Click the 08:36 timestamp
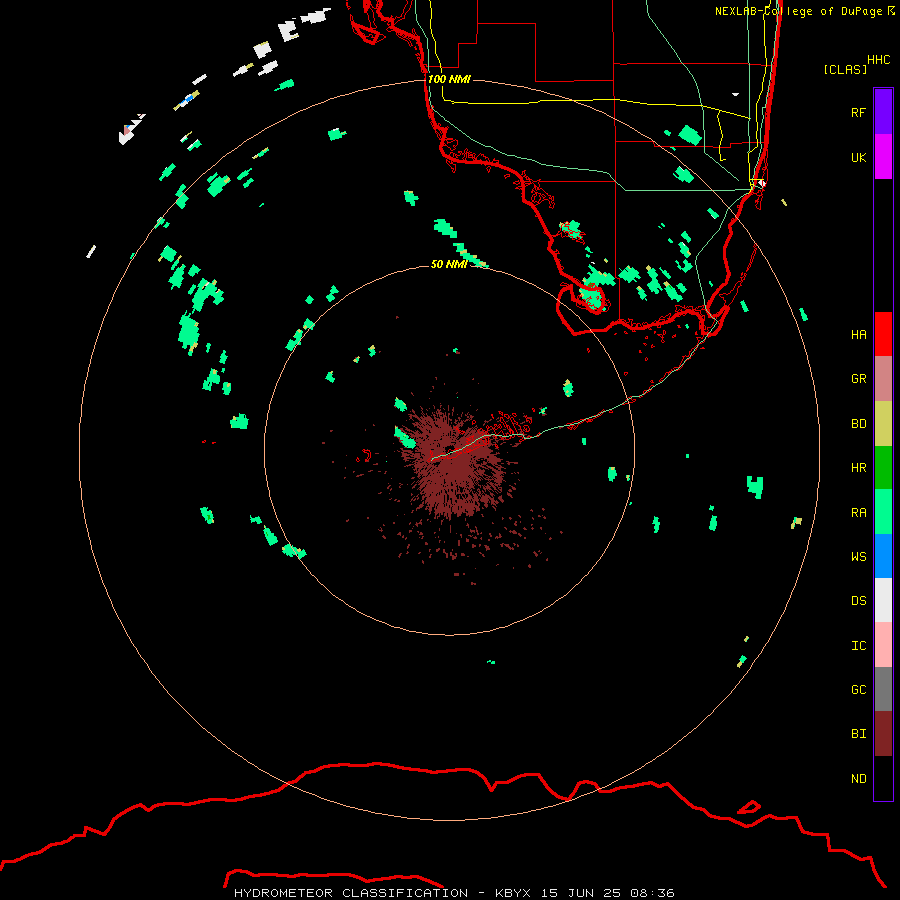This screenshot has width=900, height=900. click(652, 893)
